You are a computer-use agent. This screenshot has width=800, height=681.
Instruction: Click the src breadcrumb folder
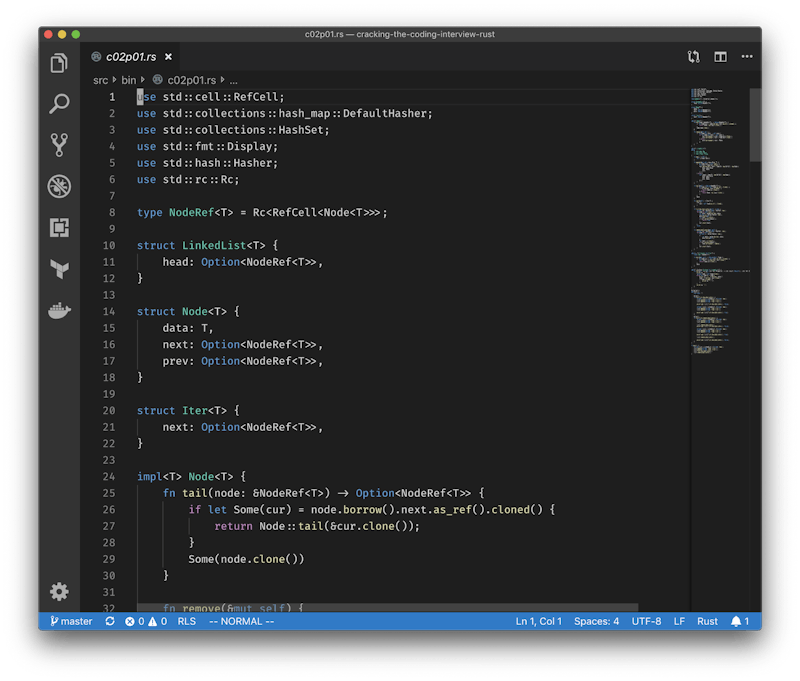point(101,79)
